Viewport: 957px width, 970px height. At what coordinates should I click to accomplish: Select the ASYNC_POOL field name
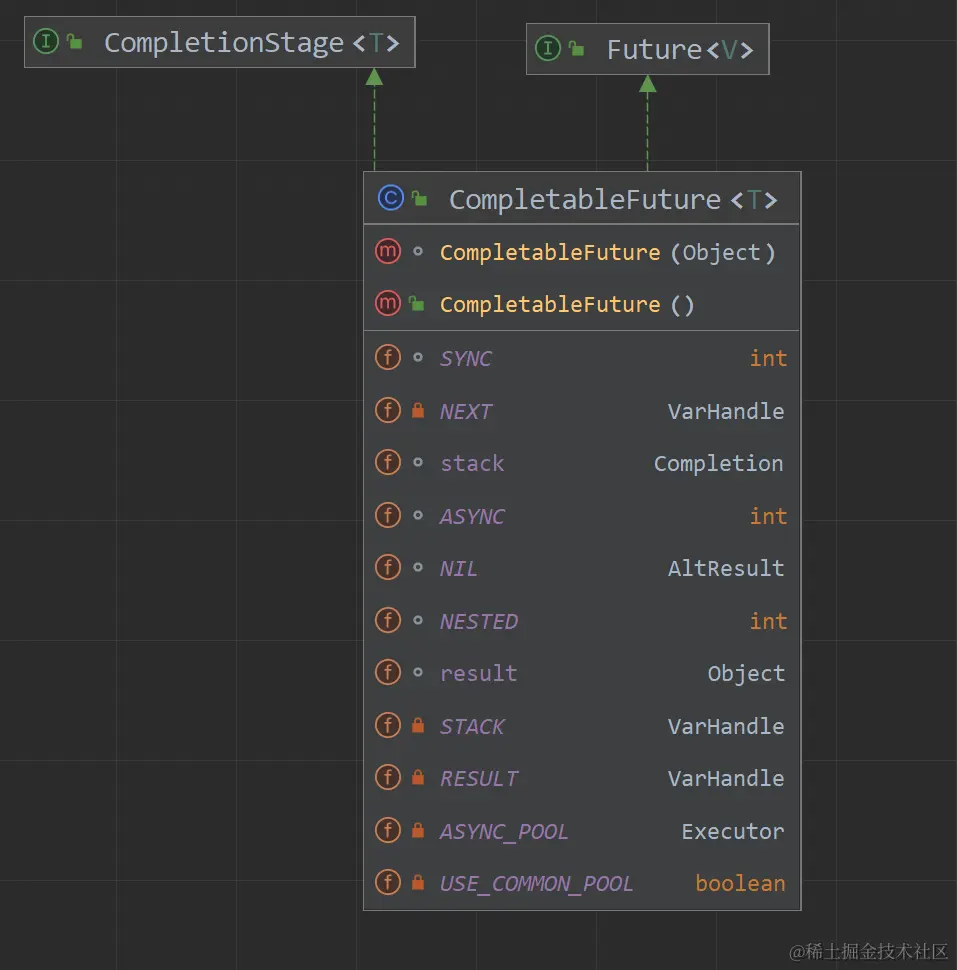(x=504, y=831)
